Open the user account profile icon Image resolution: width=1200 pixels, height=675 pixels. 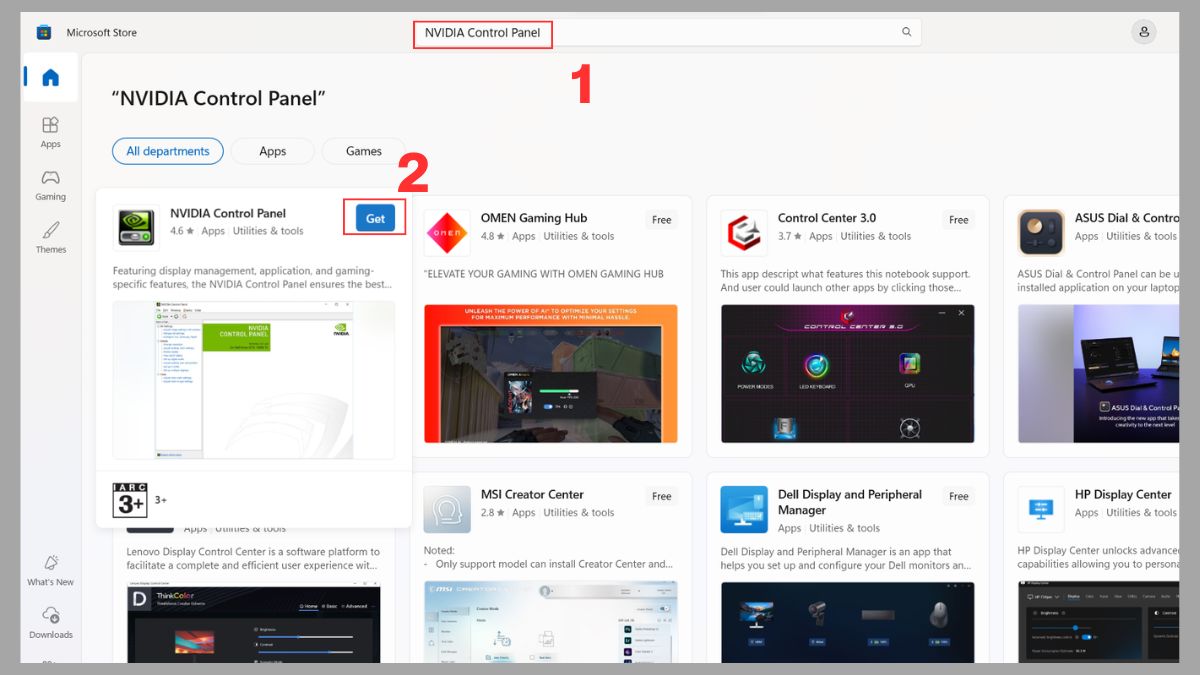(x=1144, y=32)
